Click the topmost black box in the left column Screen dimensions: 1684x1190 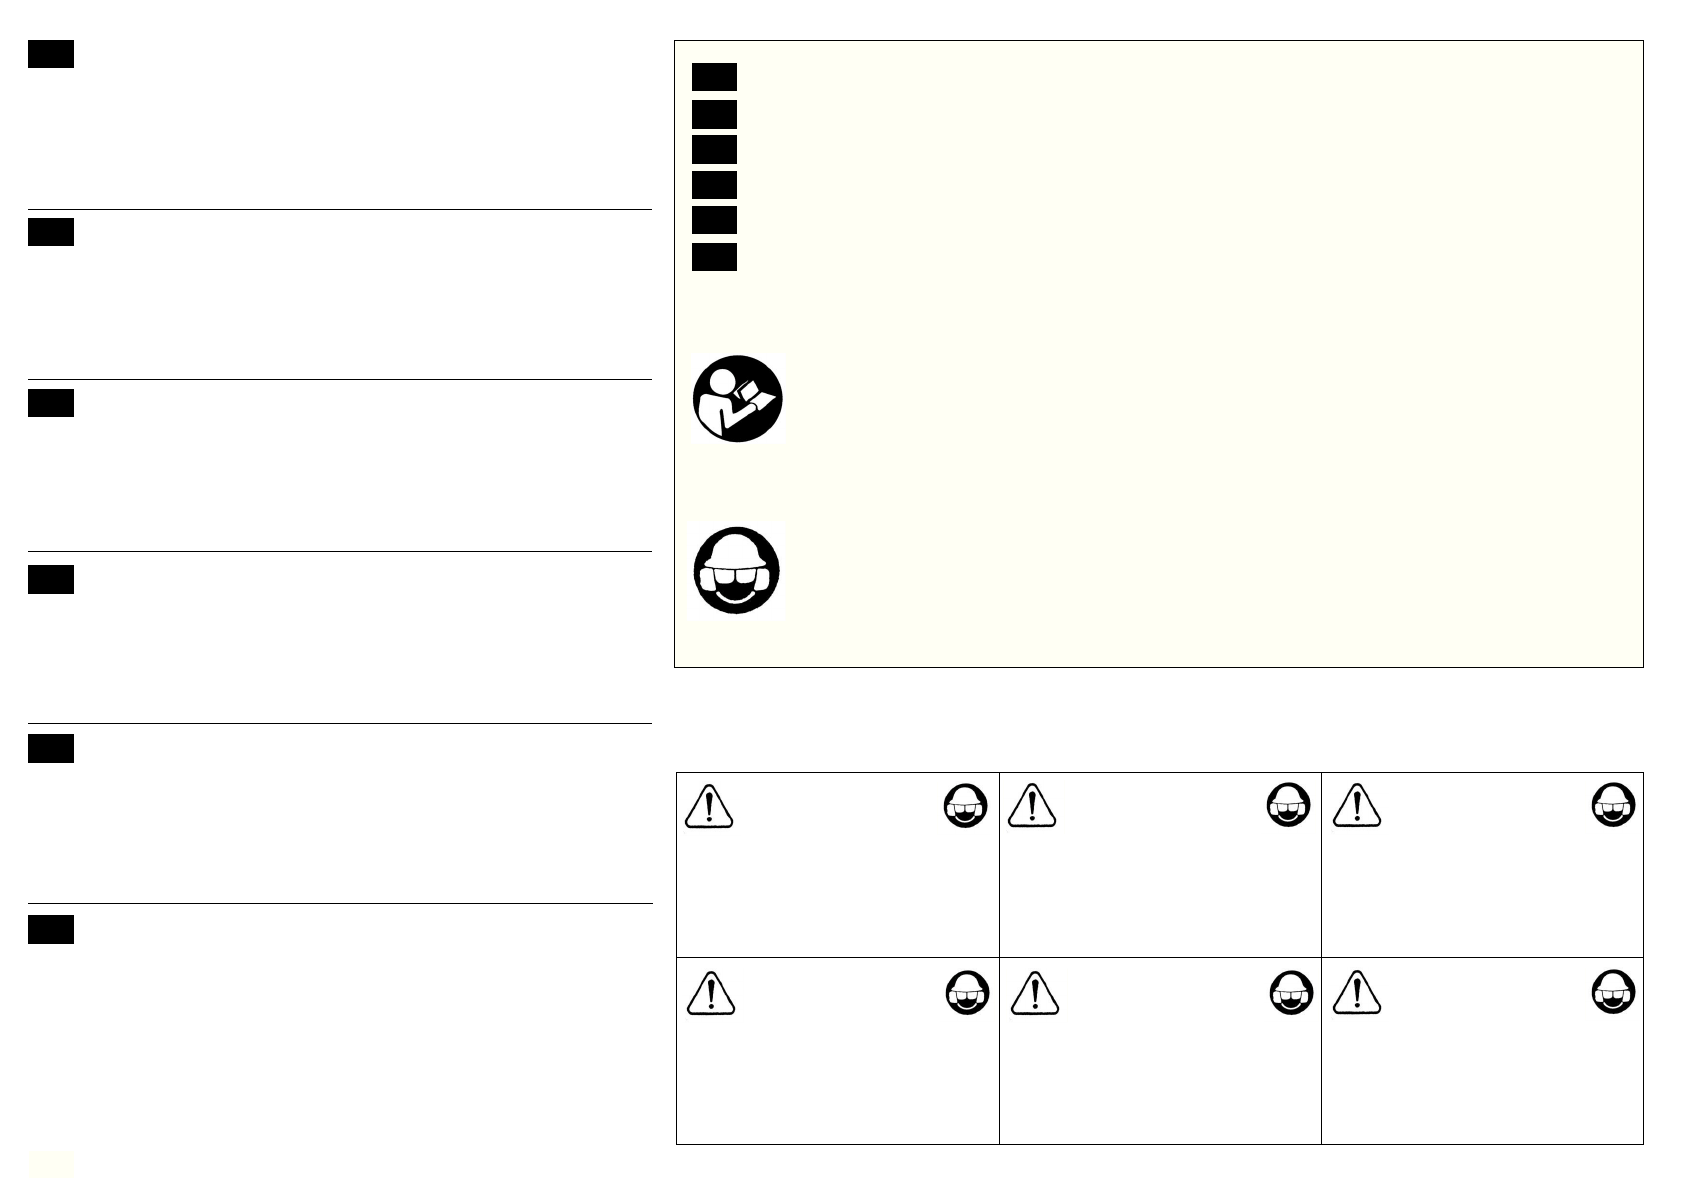[51, 54]
